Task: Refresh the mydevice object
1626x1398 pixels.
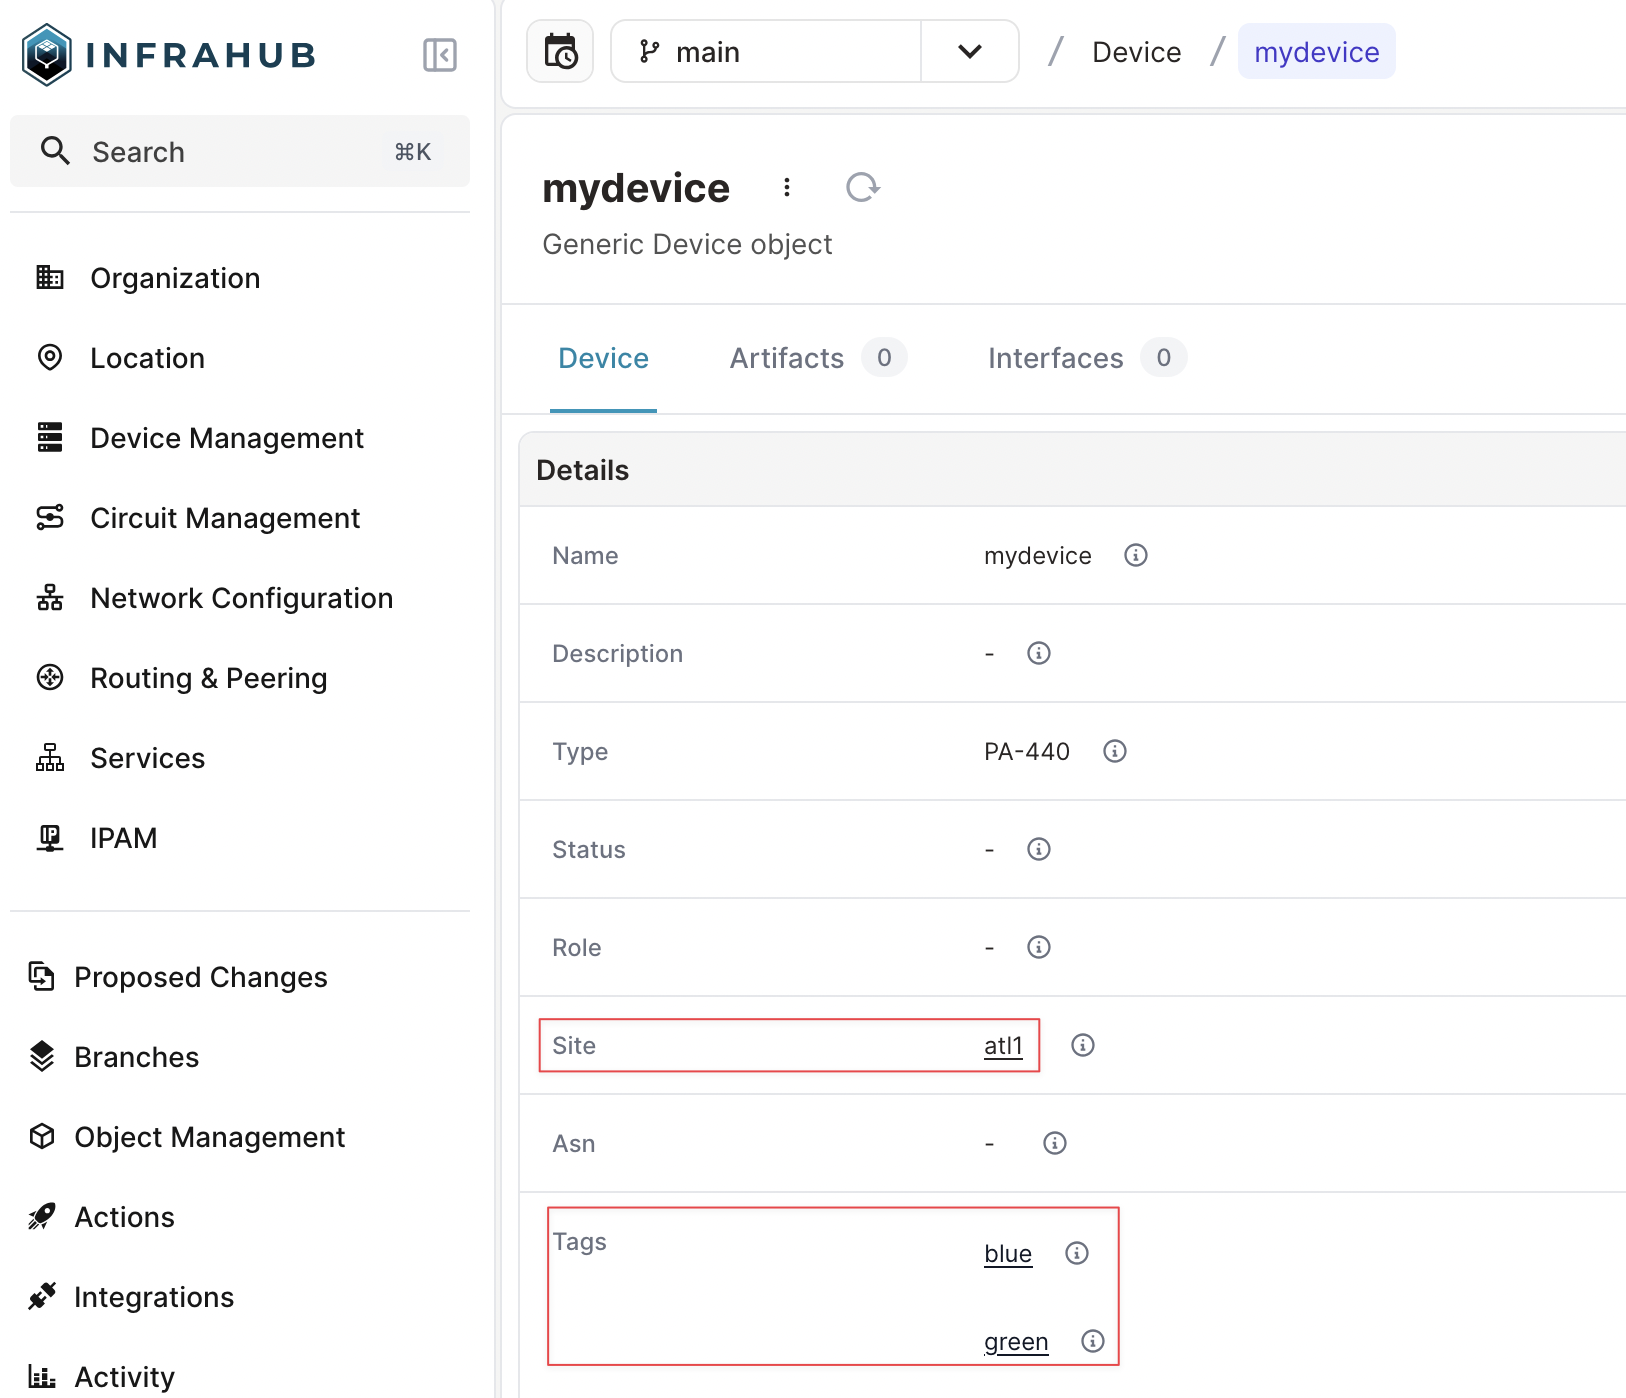Action: pos(862,187)
